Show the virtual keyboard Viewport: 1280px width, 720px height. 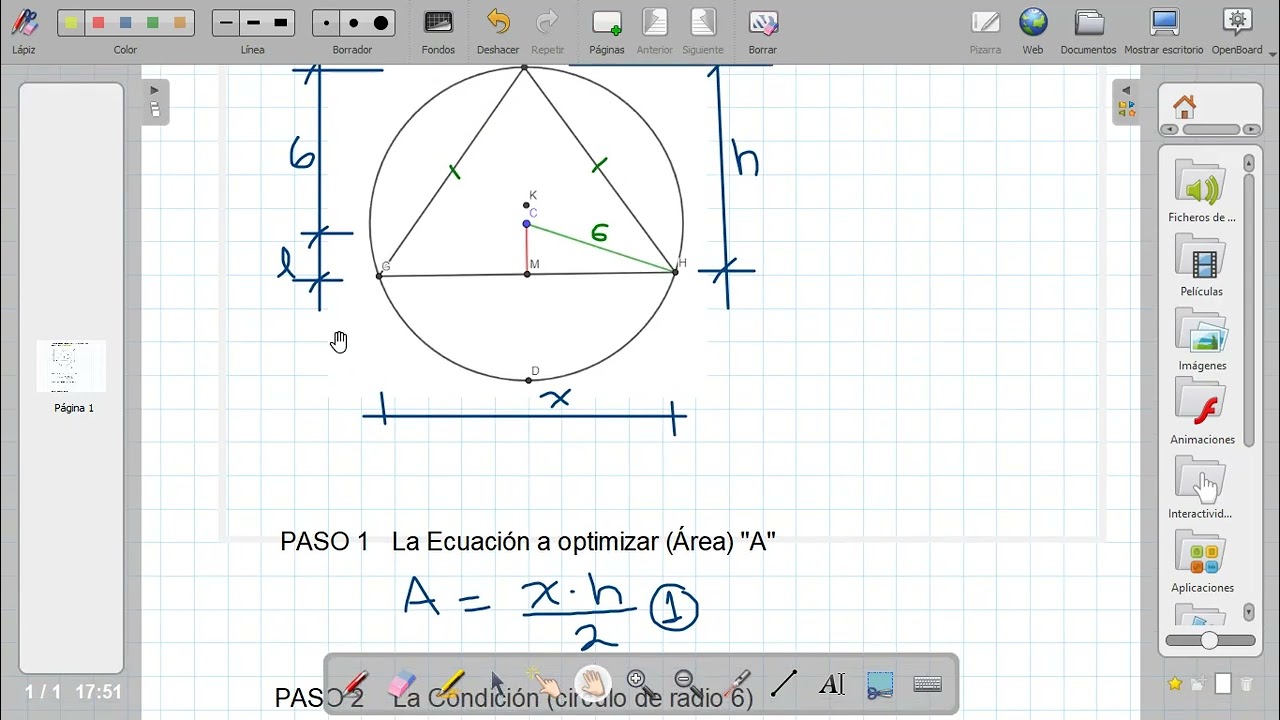(928, 684)
